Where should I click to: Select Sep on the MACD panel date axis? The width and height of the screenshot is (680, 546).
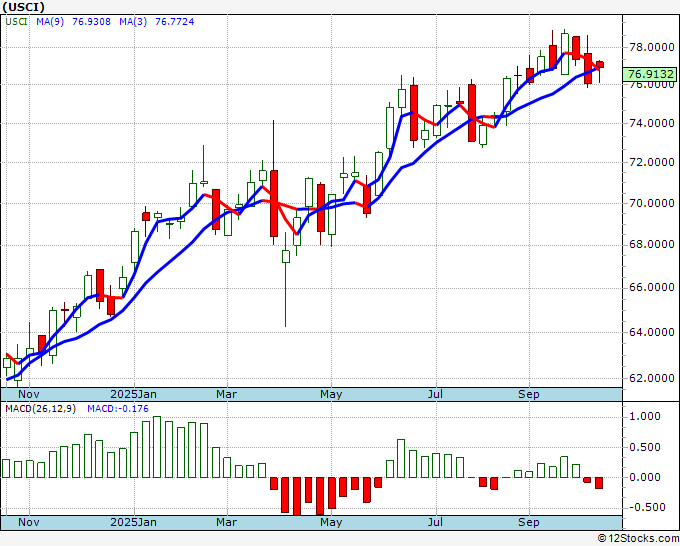pos(529,522)
